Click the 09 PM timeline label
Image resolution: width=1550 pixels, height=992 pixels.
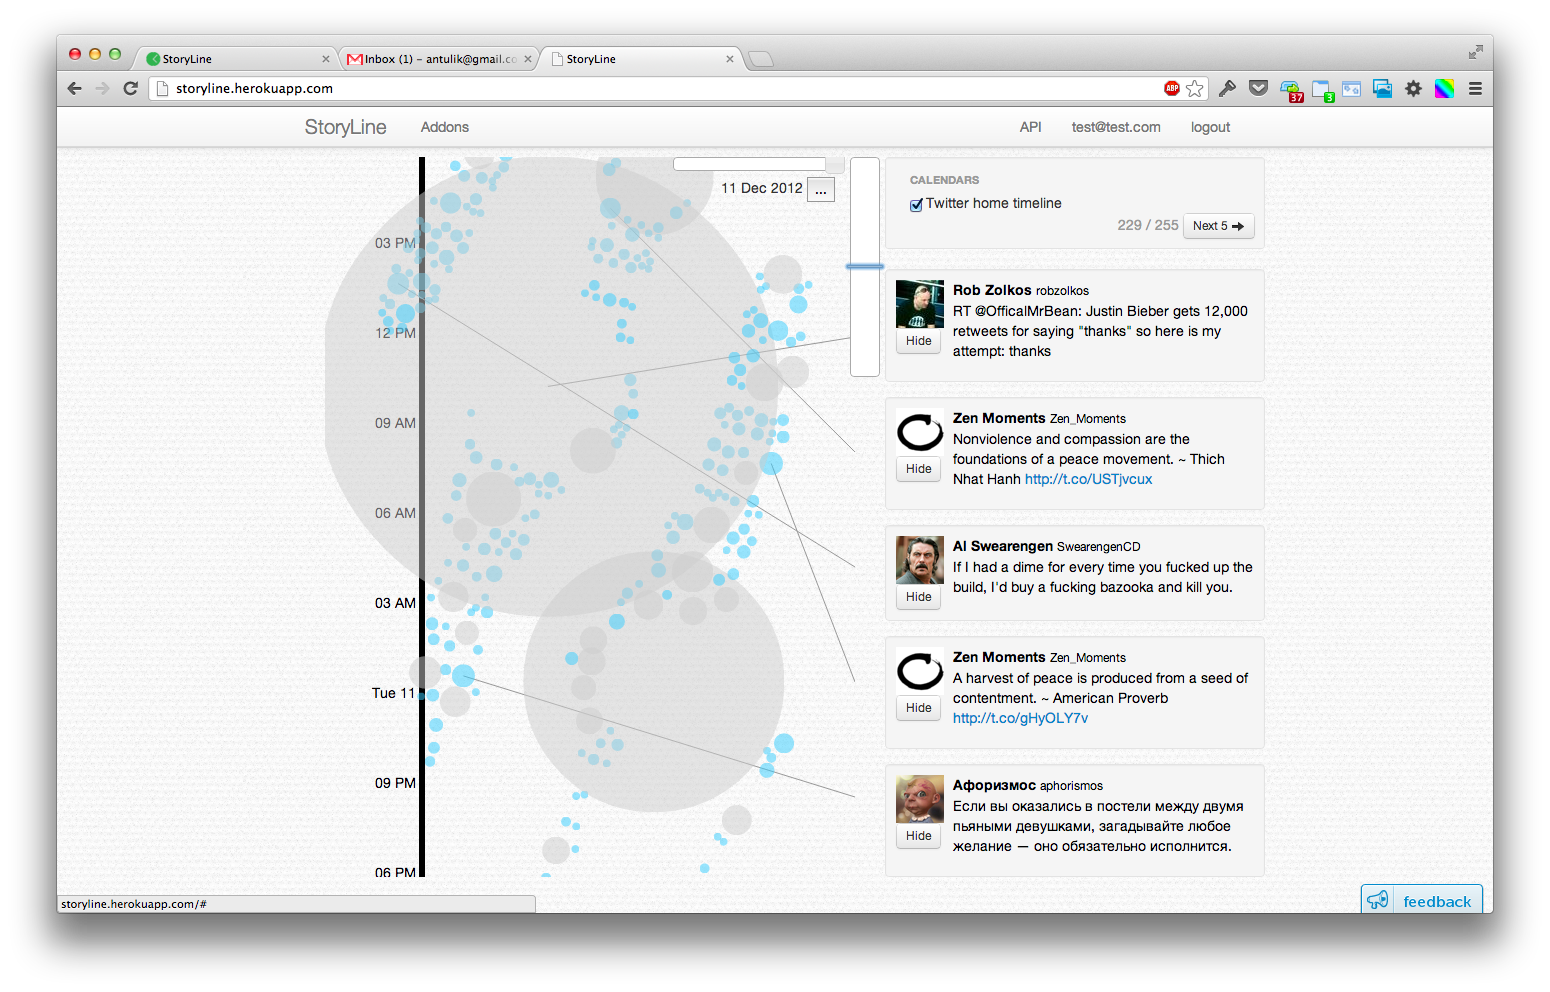point(395,783)
